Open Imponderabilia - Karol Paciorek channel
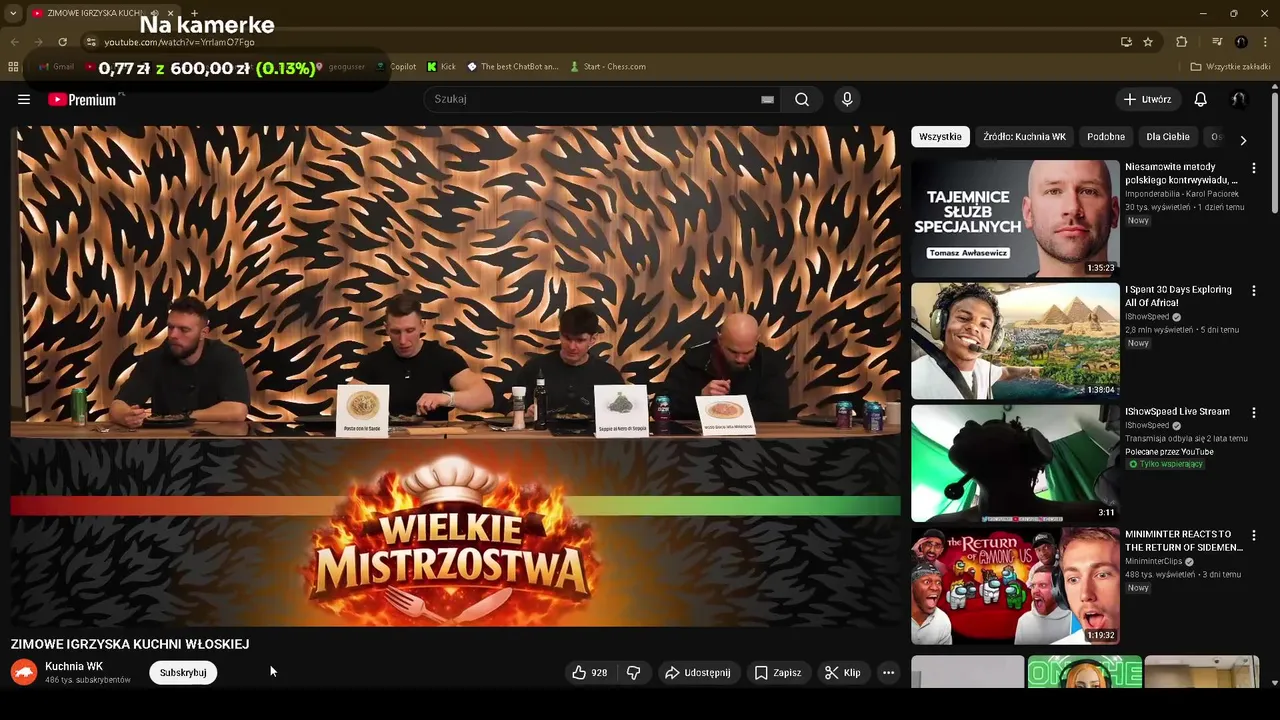Viewport: 1280px width, 720px height. click(1182, 194)
